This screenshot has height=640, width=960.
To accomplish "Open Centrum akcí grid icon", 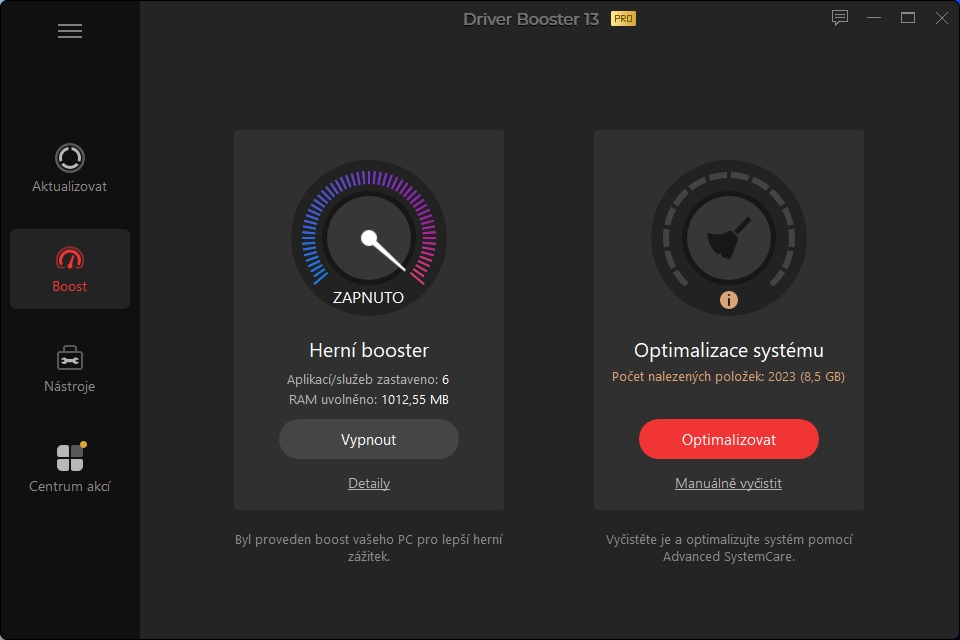I will pos(70,458).
